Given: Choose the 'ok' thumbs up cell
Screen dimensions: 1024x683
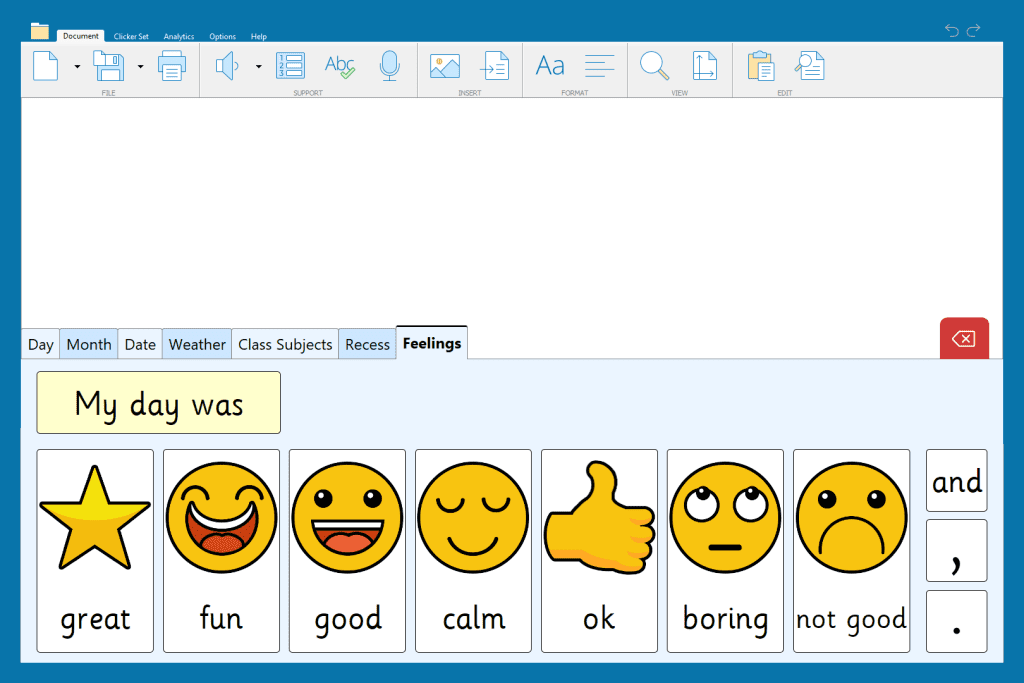Looking at the screenshot, I should [x=600, y=550].
